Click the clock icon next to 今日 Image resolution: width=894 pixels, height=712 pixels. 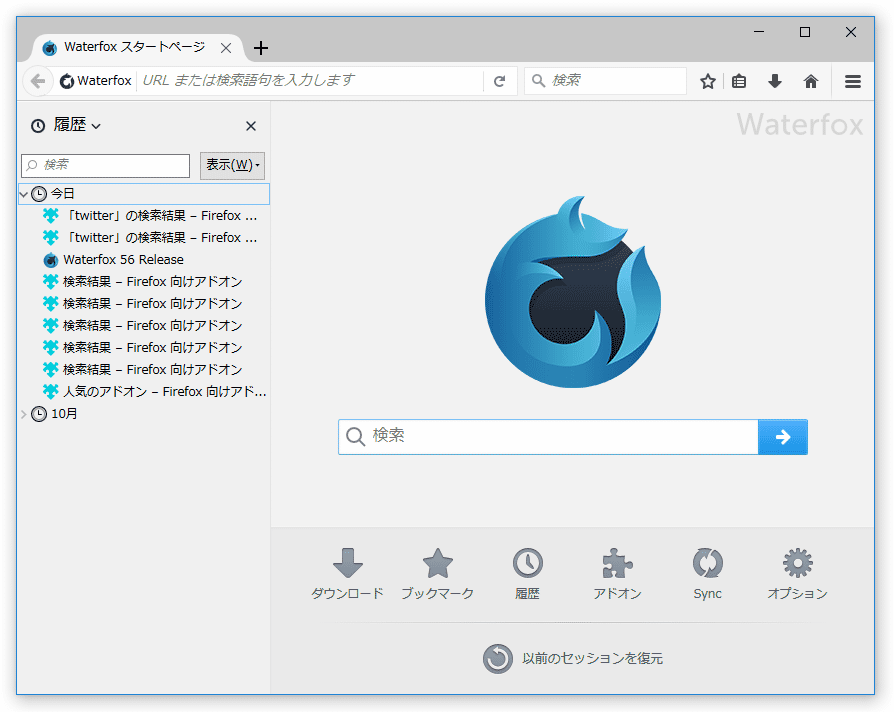point(39,194)
